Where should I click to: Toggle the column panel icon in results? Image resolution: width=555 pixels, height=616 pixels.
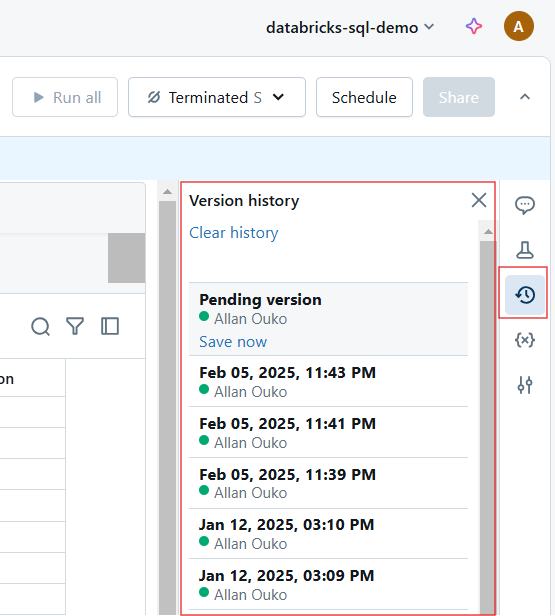[x=110, y=326]
